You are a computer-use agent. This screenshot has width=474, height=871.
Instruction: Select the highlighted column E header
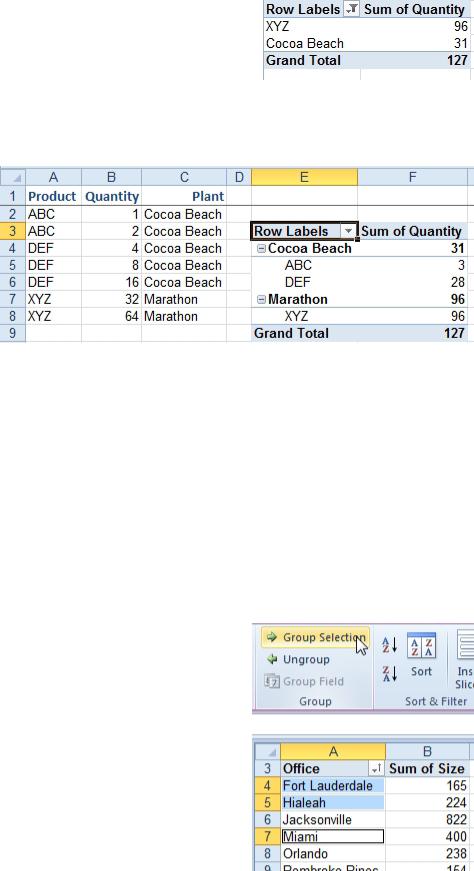point(305,177)
